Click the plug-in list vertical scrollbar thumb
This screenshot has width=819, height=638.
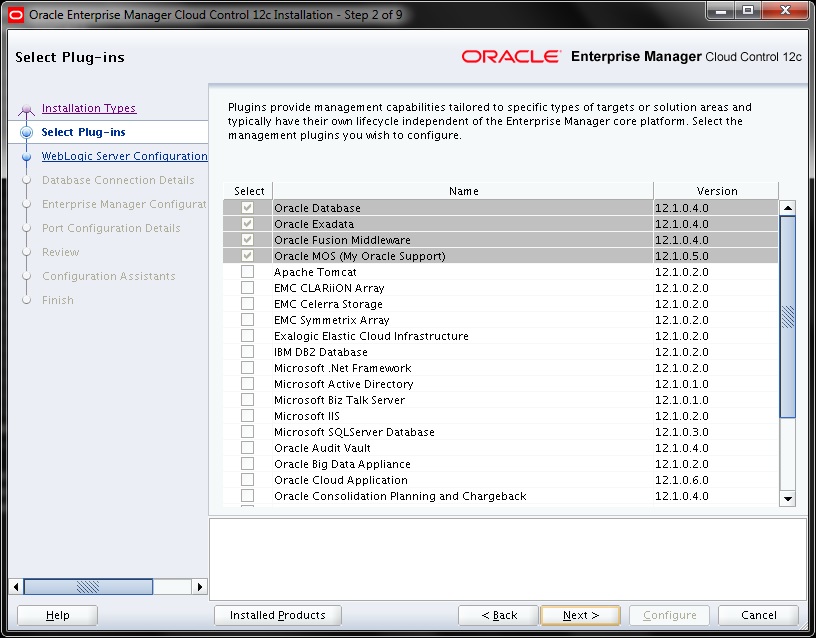(x=788, y=317)
